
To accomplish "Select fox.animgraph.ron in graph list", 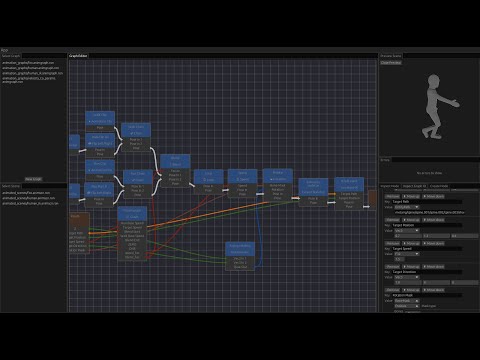I will click(x=28, y=63).
